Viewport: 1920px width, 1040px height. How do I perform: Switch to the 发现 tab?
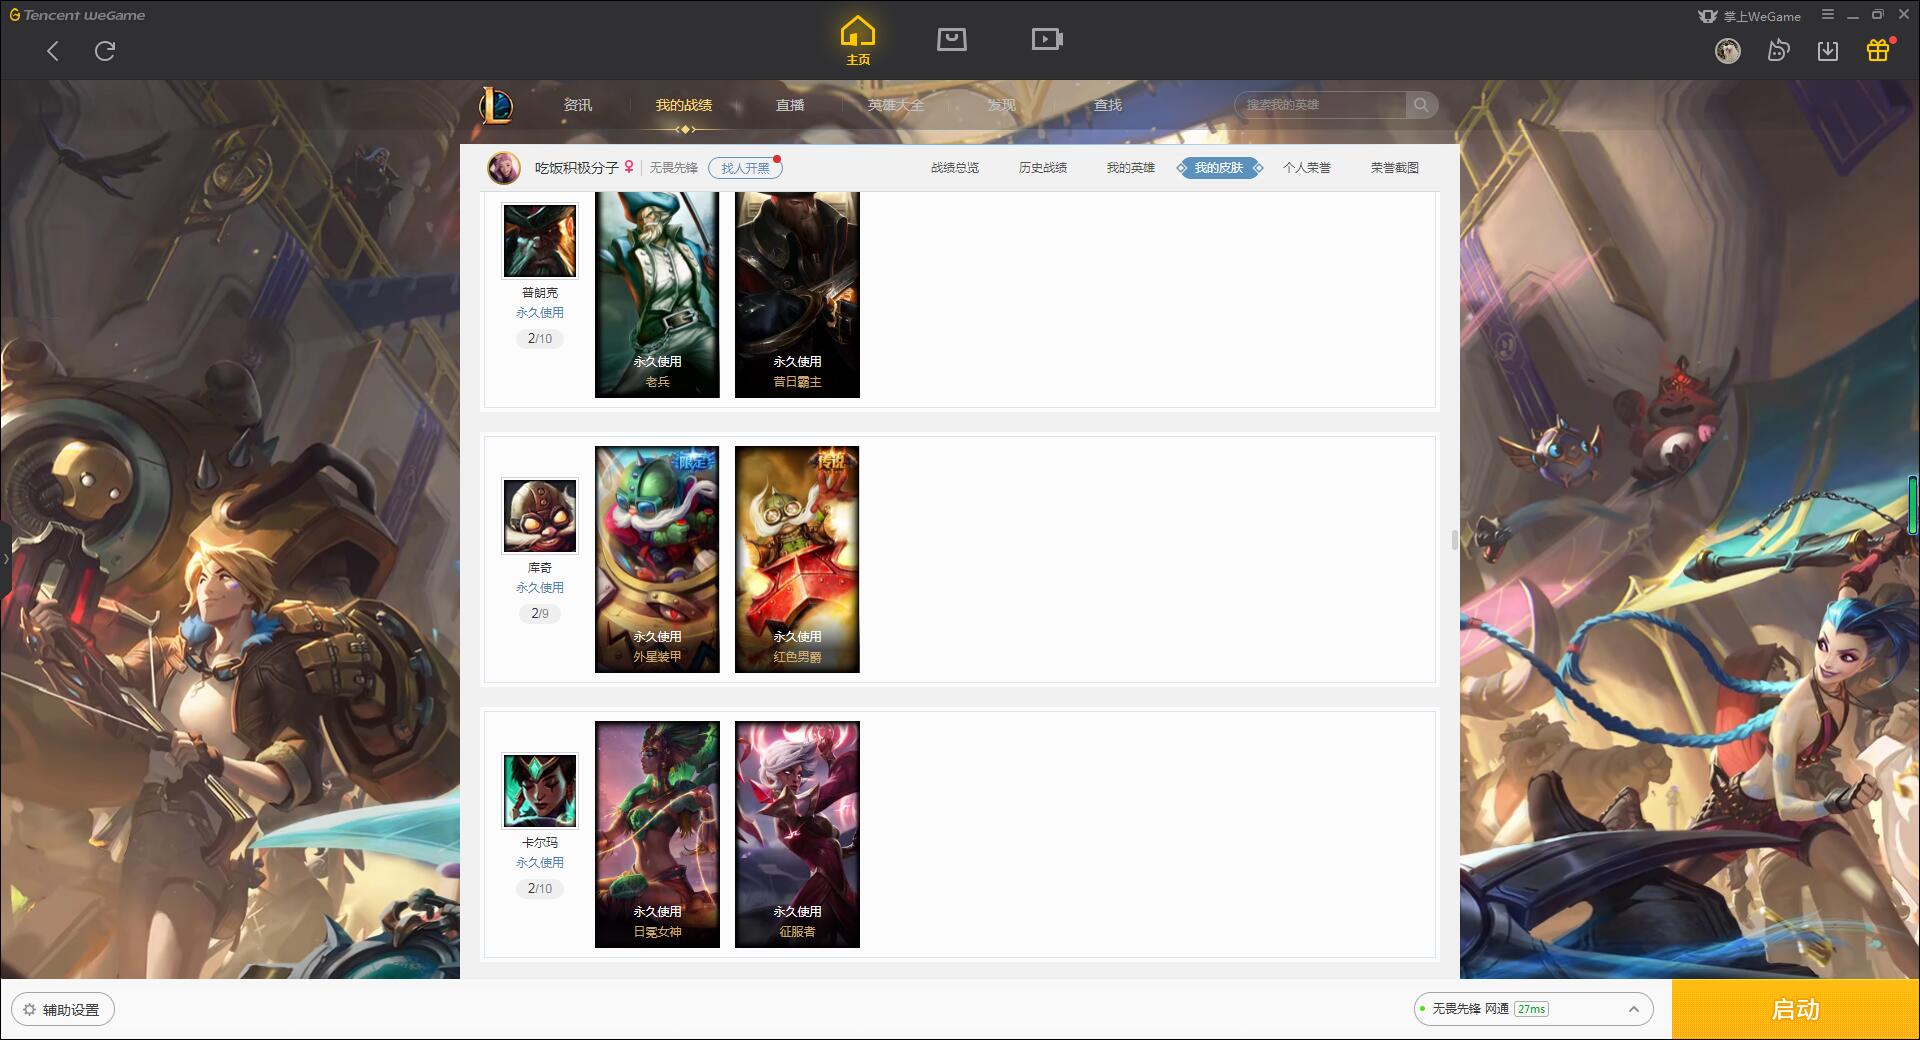pos(1001,105)
